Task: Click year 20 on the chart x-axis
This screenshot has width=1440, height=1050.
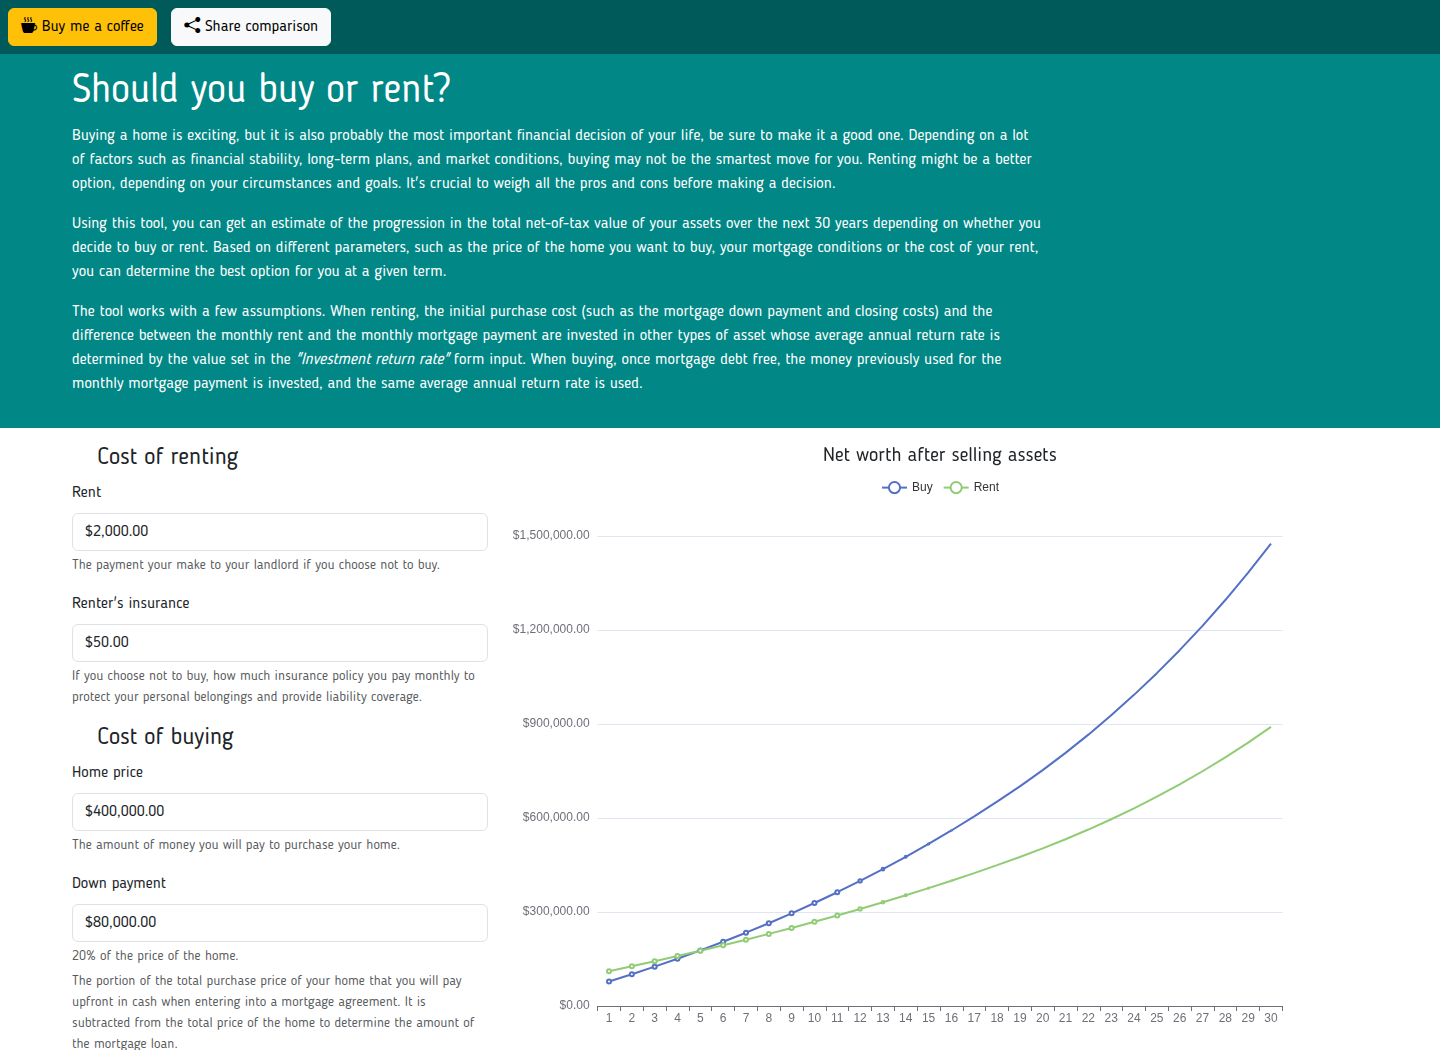Action: click(1043, 1018)
